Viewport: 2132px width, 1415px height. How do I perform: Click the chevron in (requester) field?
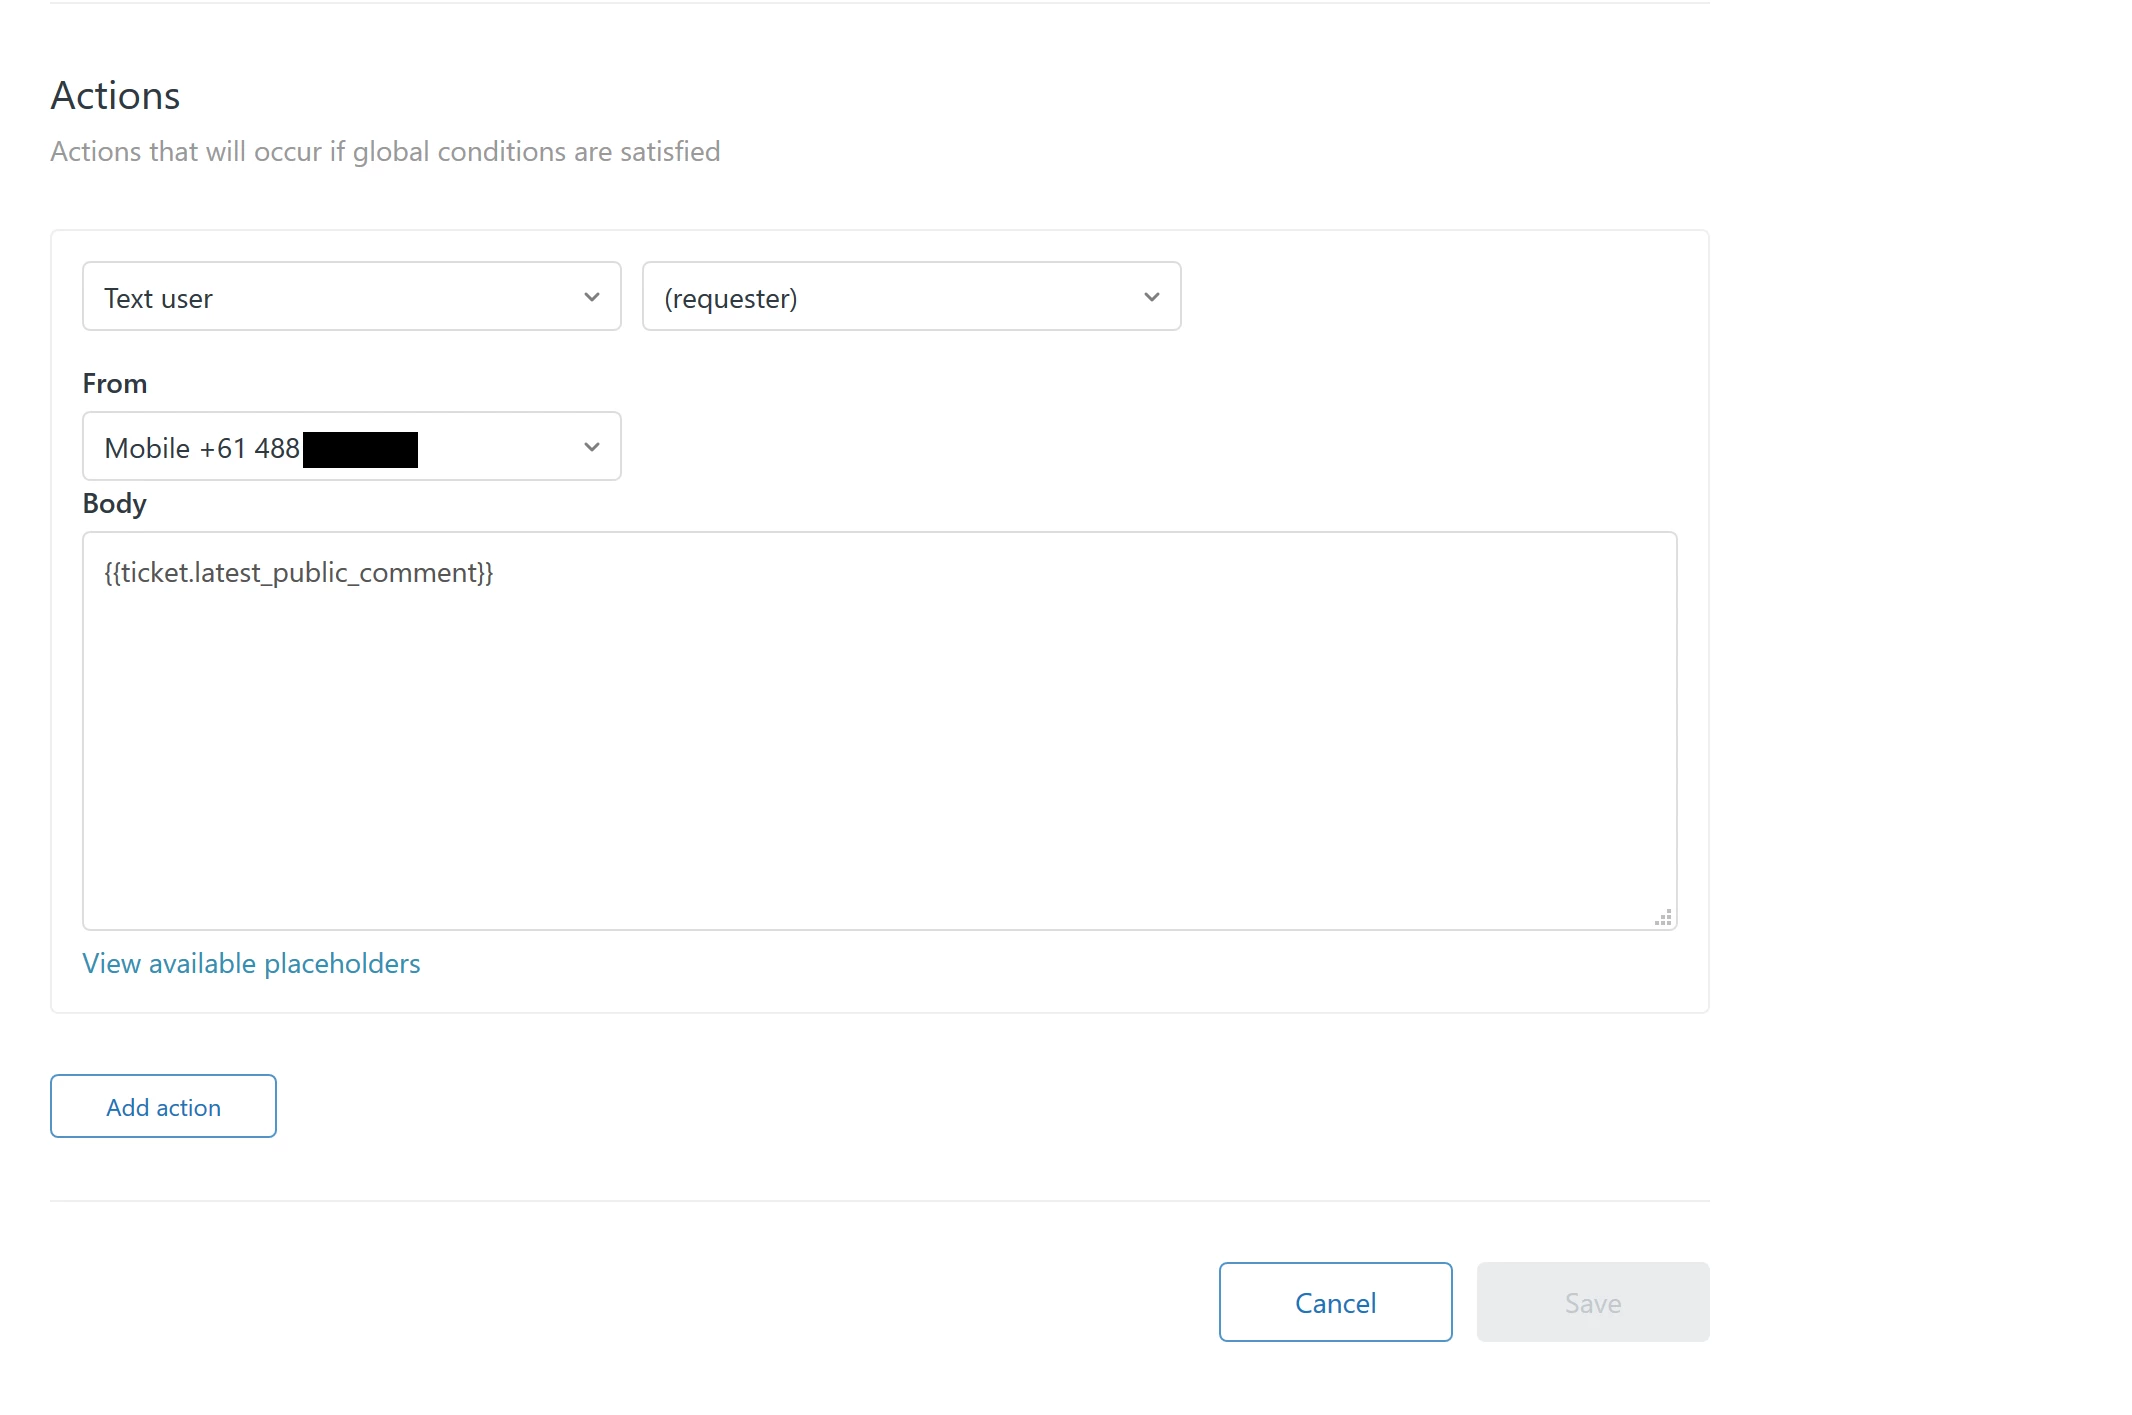coord(1151,297)
